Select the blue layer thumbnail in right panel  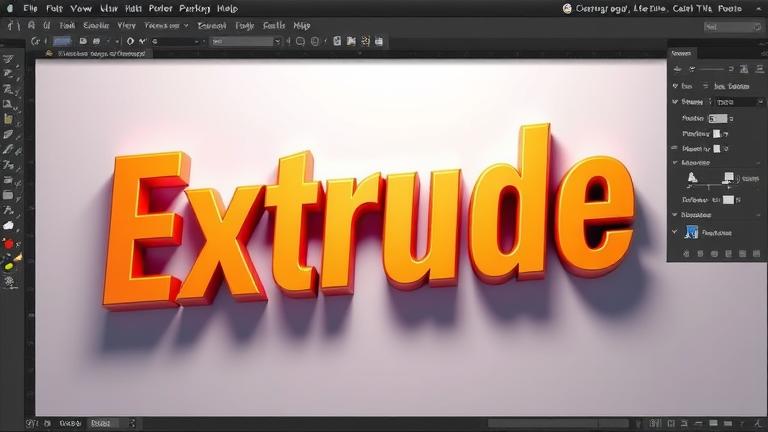[x=692, y=232]
